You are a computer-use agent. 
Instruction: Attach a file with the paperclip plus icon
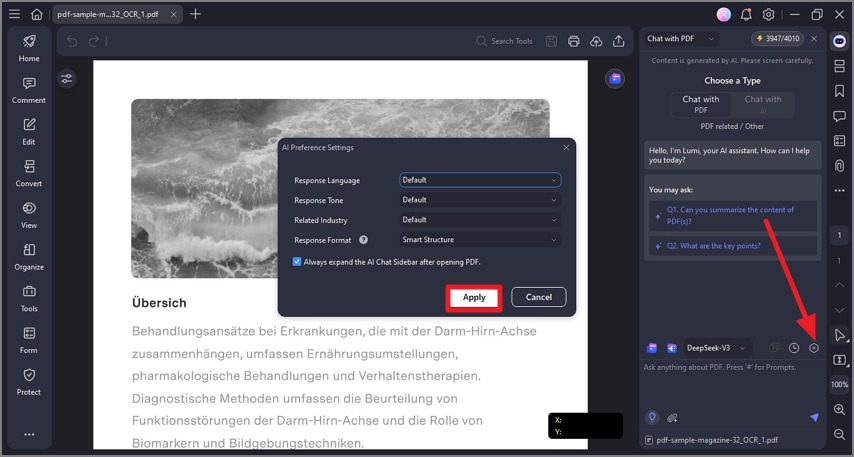coord(673,418)
